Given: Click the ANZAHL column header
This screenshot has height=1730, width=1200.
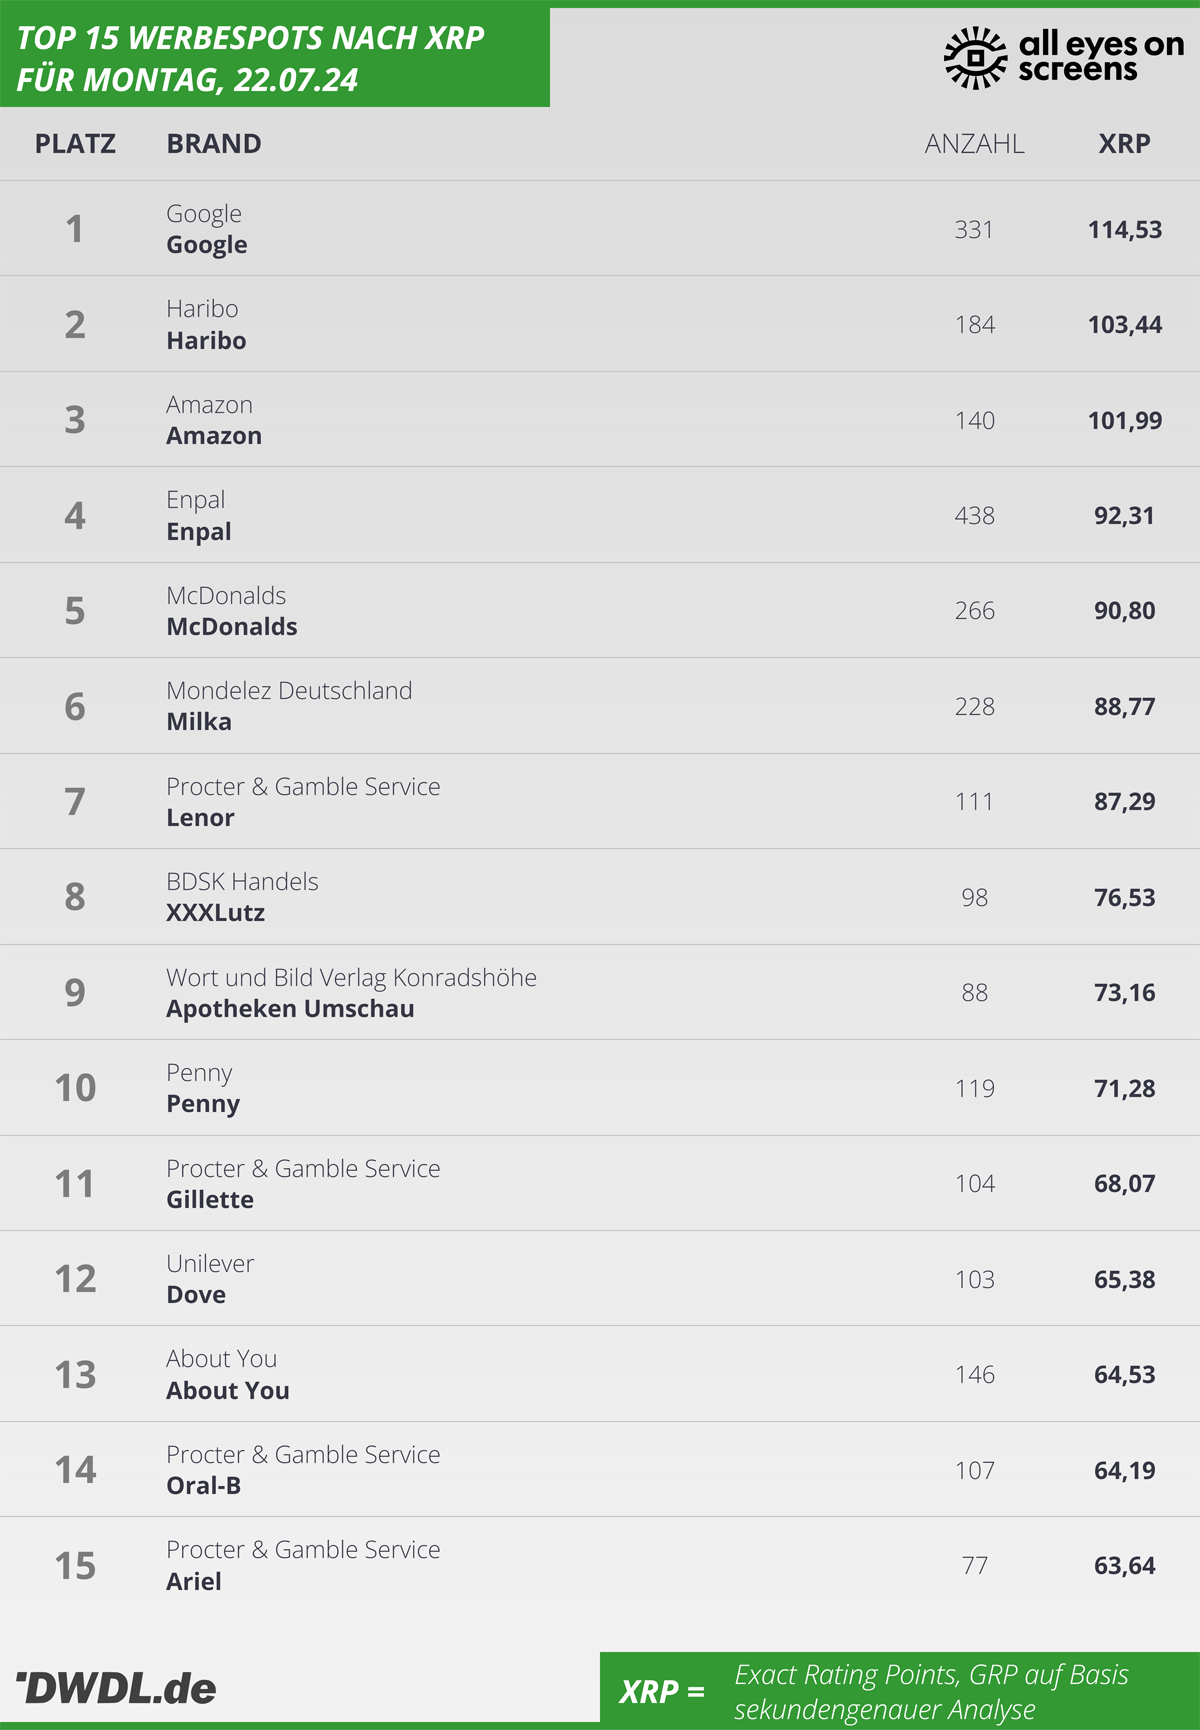Looking at the screenshot, I should point(974,144).
